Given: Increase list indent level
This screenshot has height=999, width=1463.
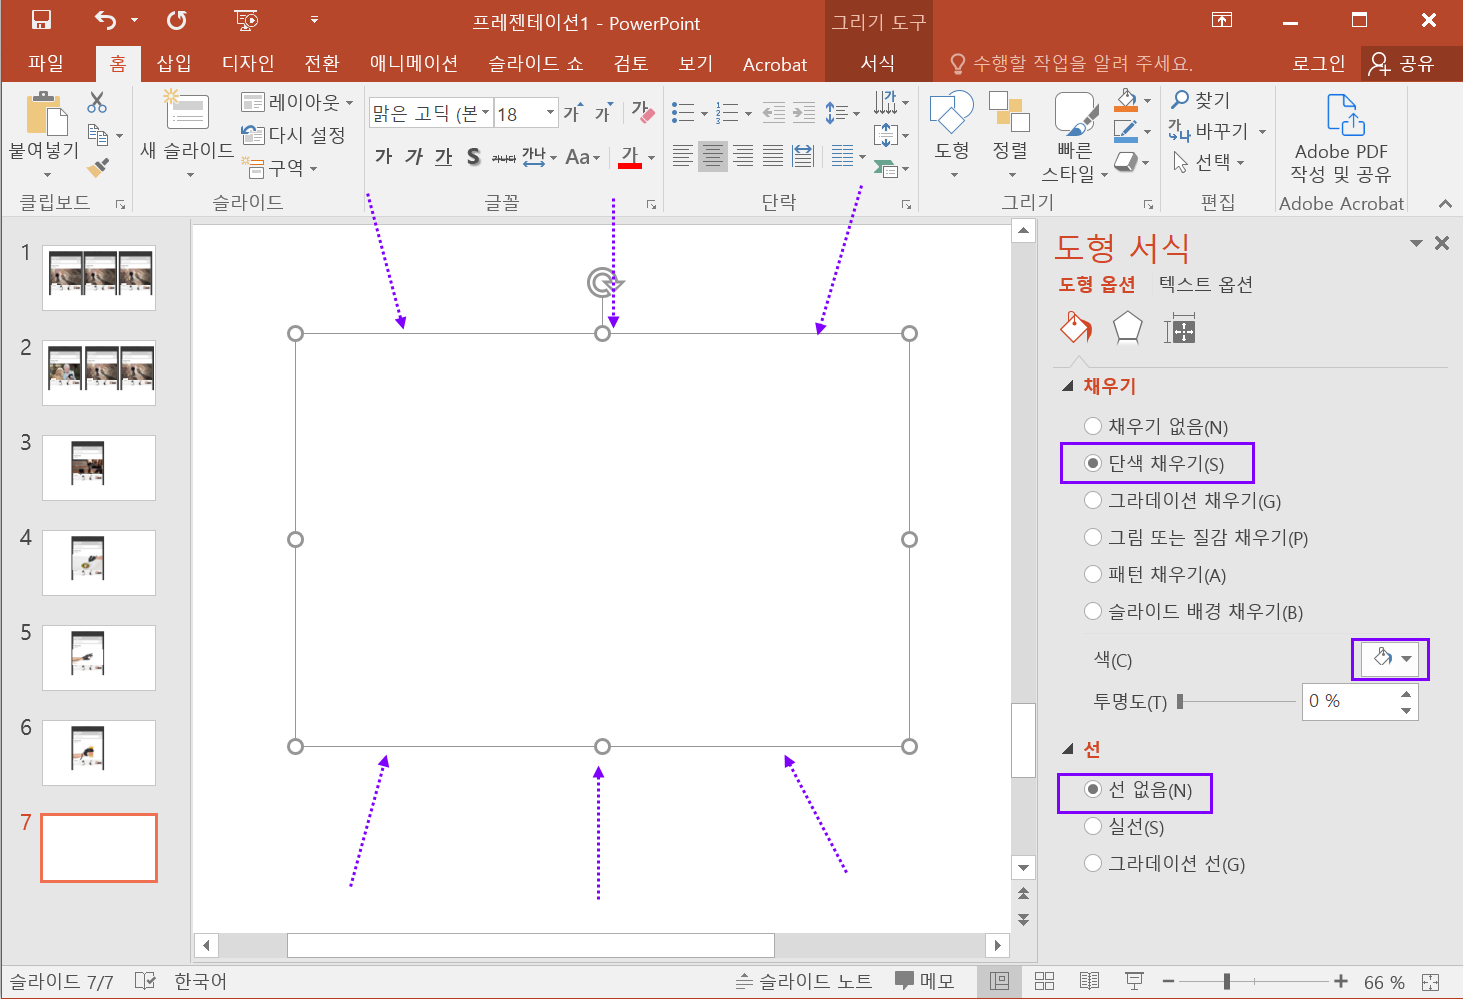Looking at the screenshot, I should click(x=804, y=113).
